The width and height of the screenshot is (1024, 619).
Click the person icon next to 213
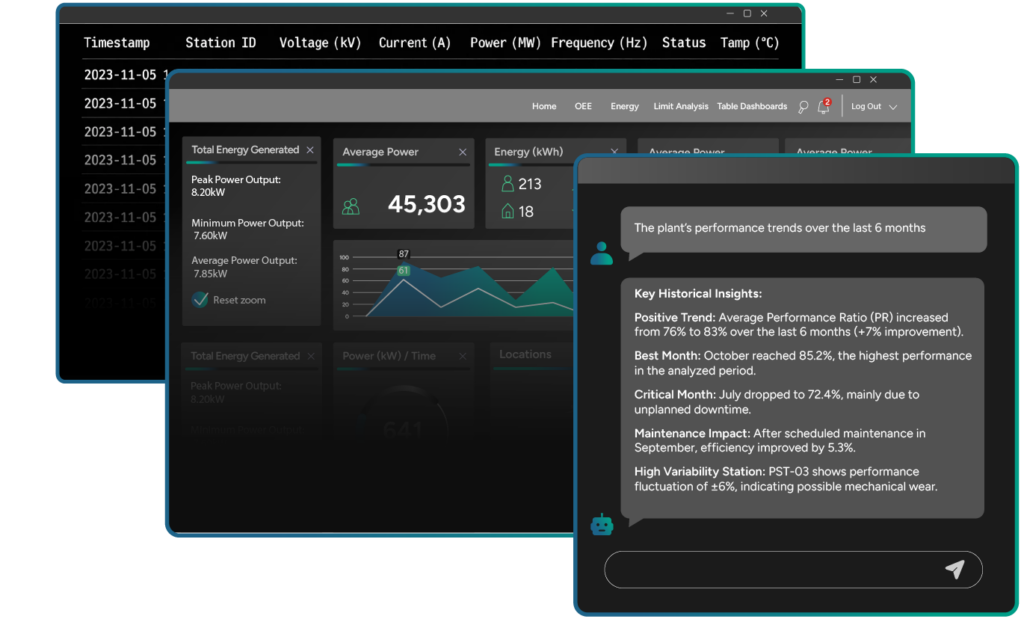click(508, 184)
